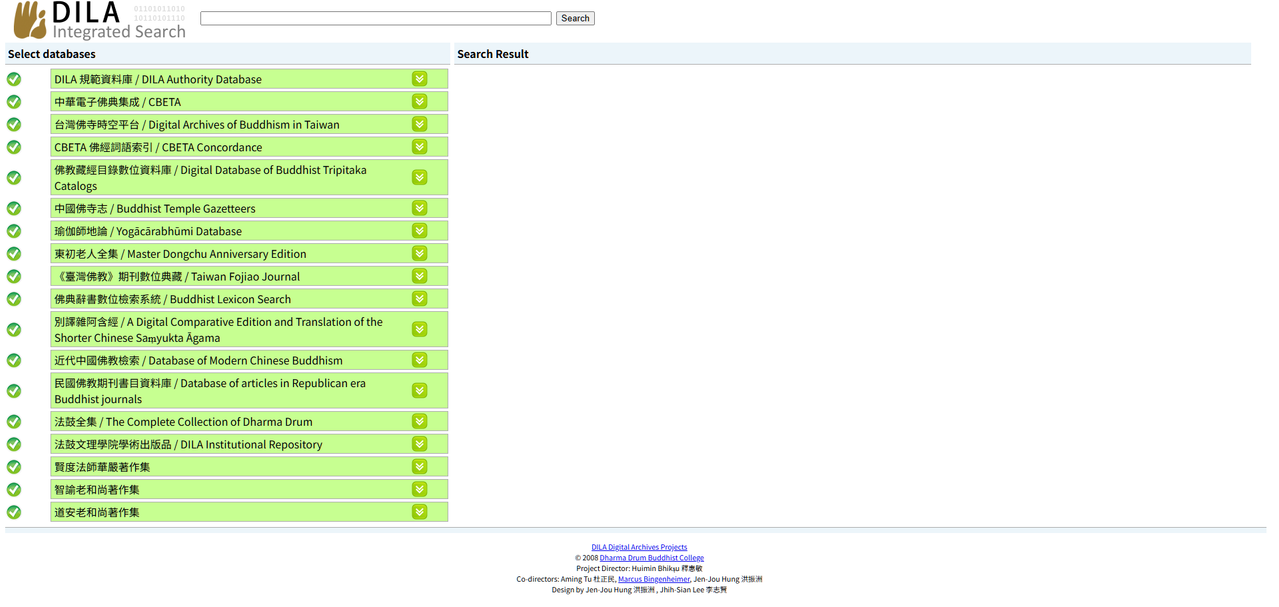
Task: Toggle the DILA Institutional Repository checkmark
Action: (14, 444)
